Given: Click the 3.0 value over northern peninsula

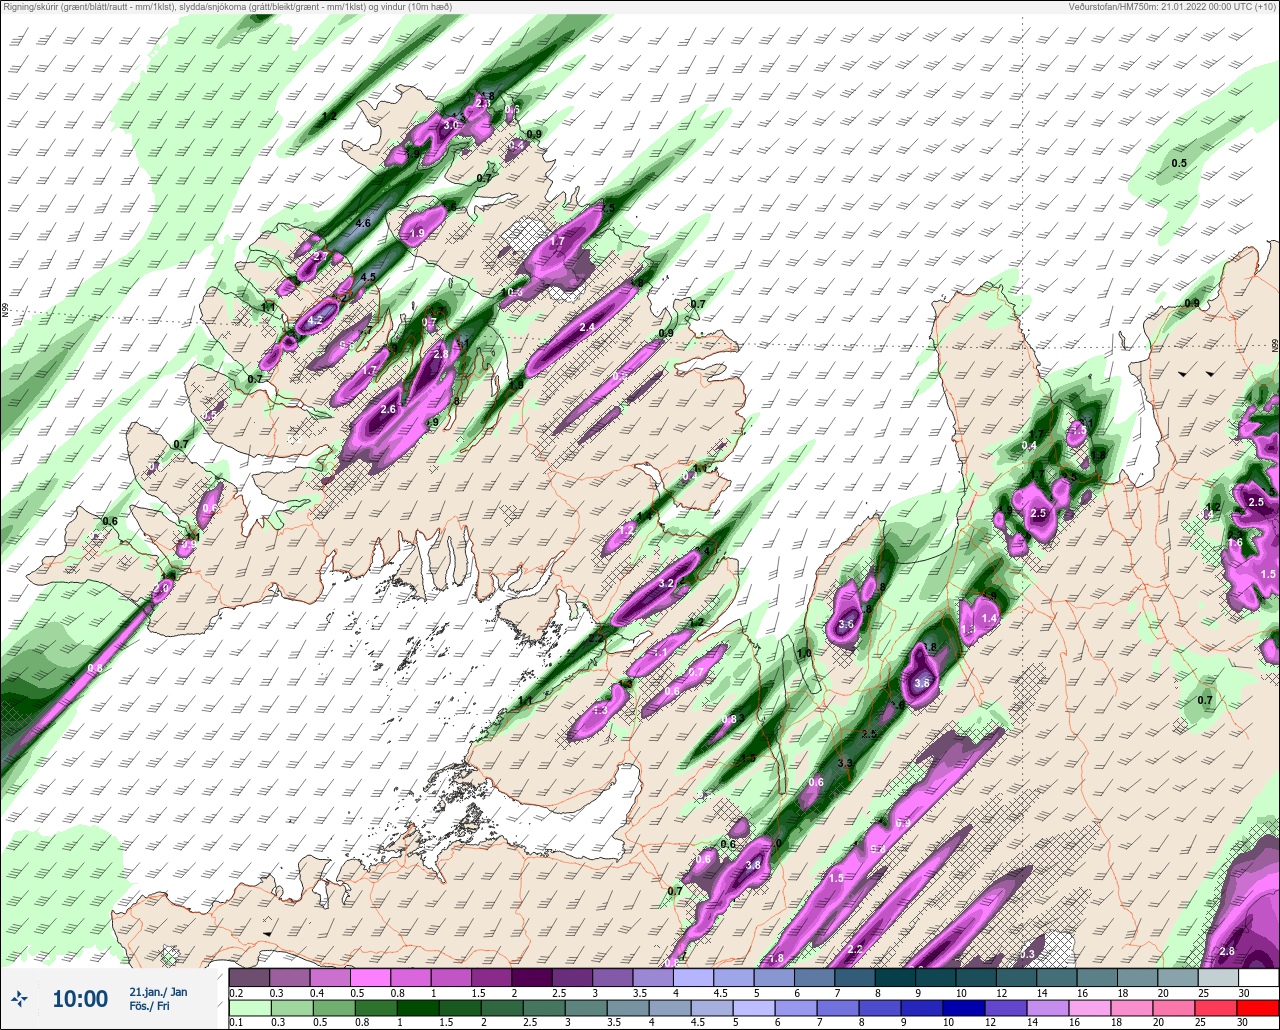Looking at the screenshot, I should pyautogui.click(x=451, y=125).
